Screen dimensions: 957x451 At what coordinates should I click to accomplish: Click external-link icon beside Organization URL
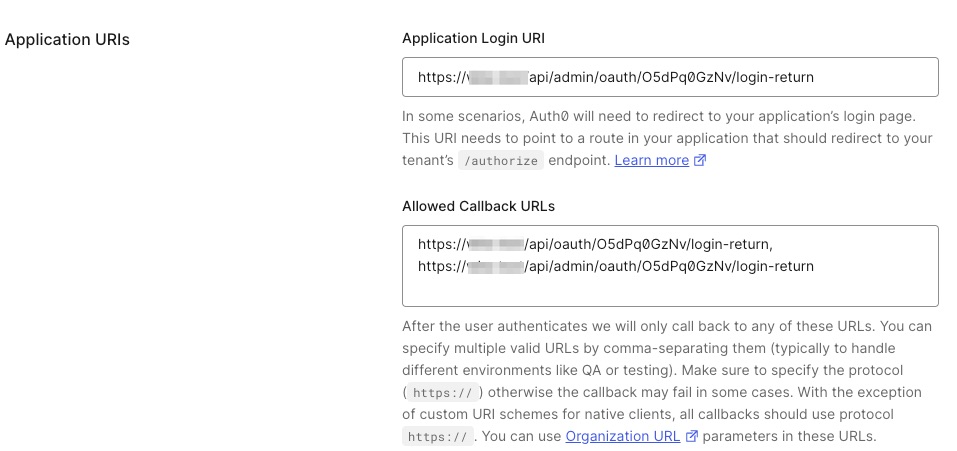(x=692, y=436)
